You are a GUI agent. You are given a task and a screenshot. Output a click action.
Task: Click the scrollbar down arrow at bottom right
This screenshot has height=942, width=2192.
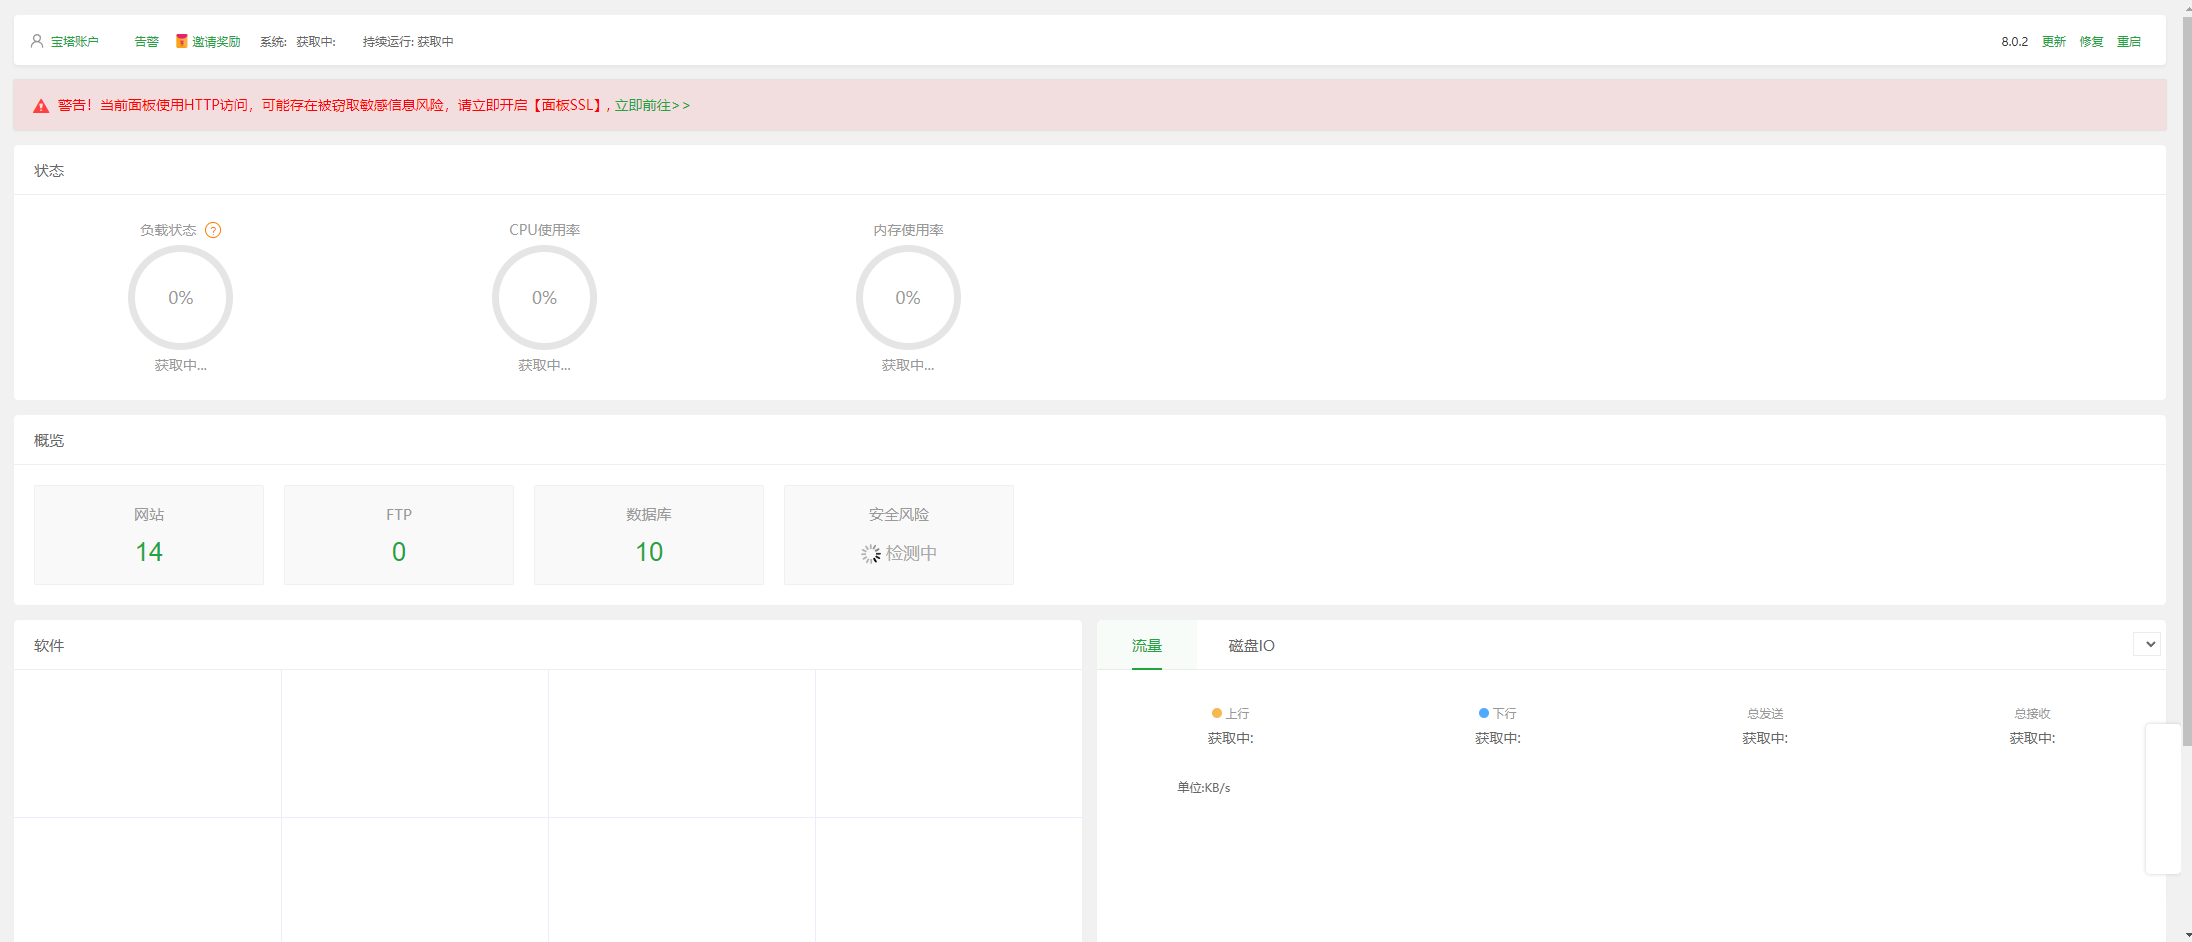pos(2187,936)
